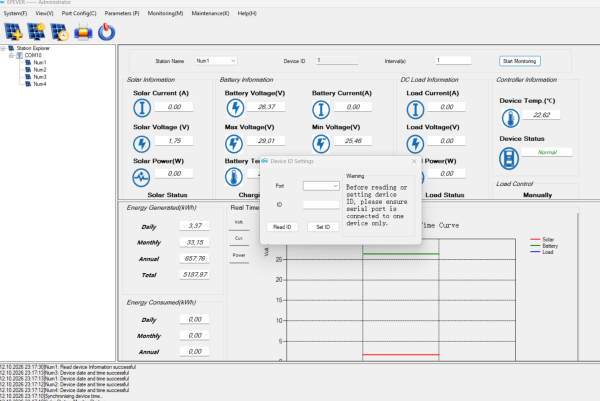Click the Battery legend entry
This screenshot has height=401, width=600.
click(x=544, y=246)
